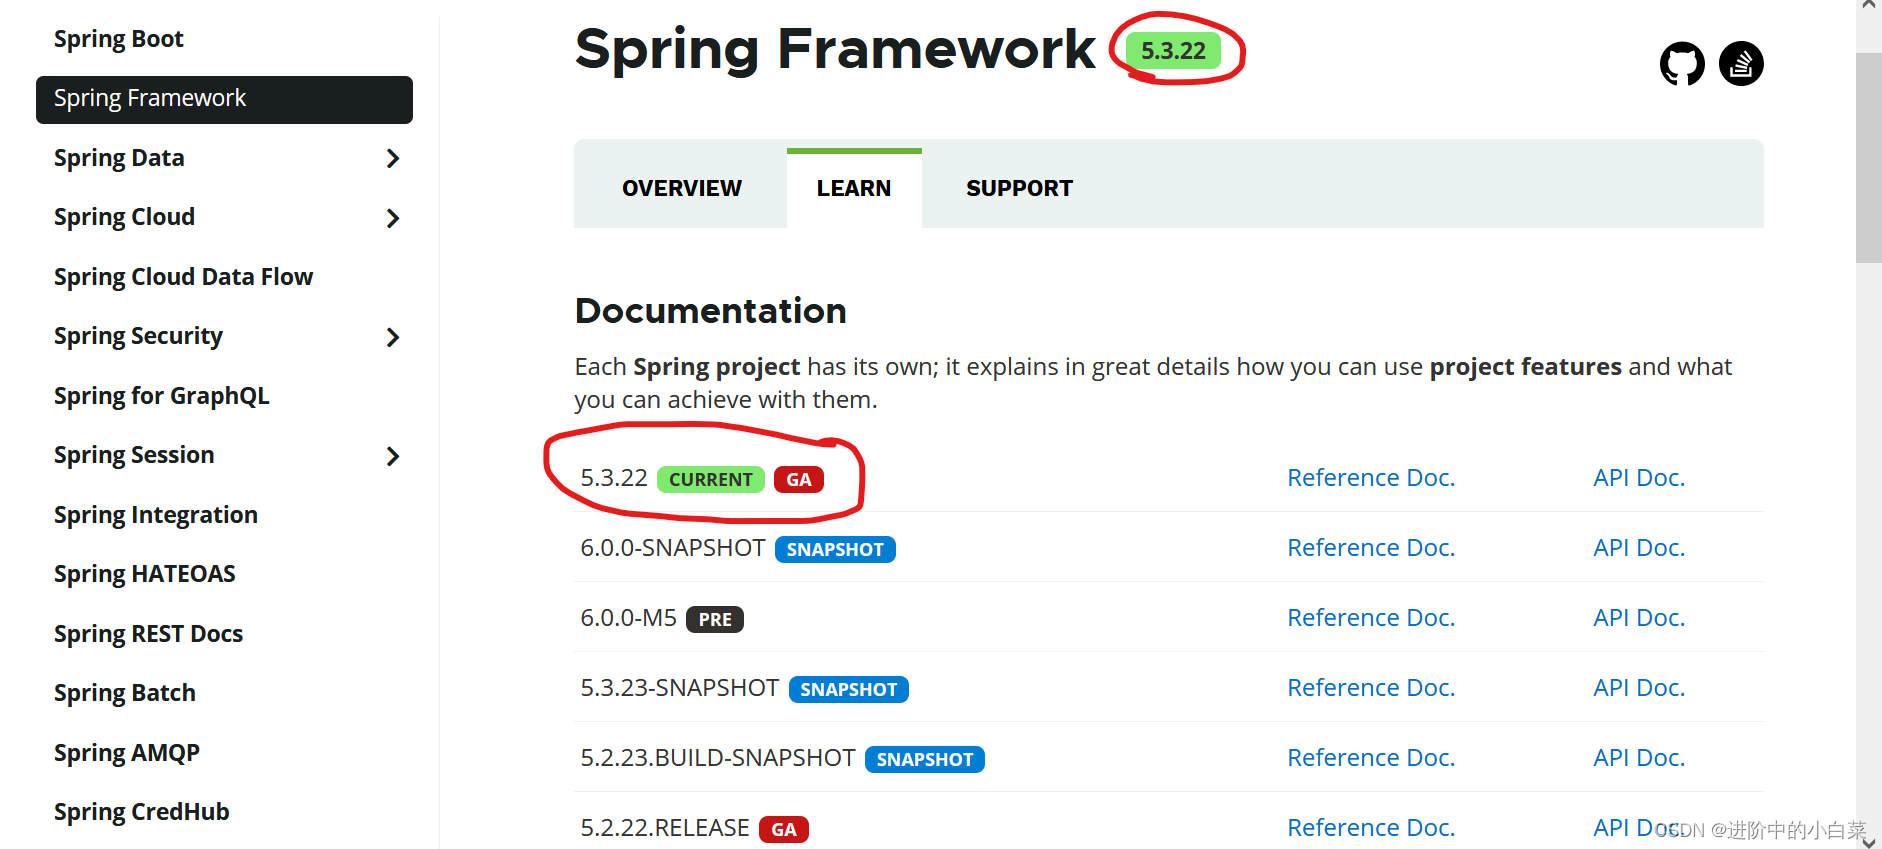Open Spring HATEOAS page
This screenshot has height=849, width=1882.
(x=145, y=574)
